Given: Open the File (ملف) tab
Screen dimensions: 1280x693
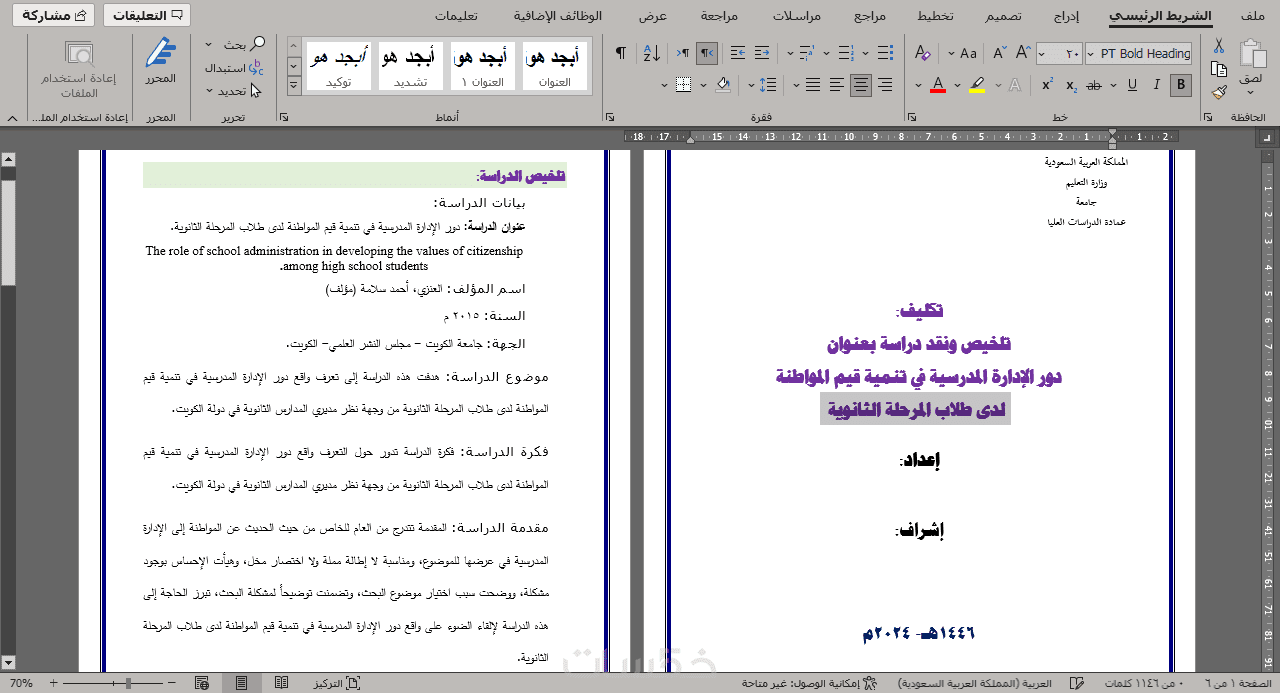Looking at the screenshot, I should point(1251,16).
